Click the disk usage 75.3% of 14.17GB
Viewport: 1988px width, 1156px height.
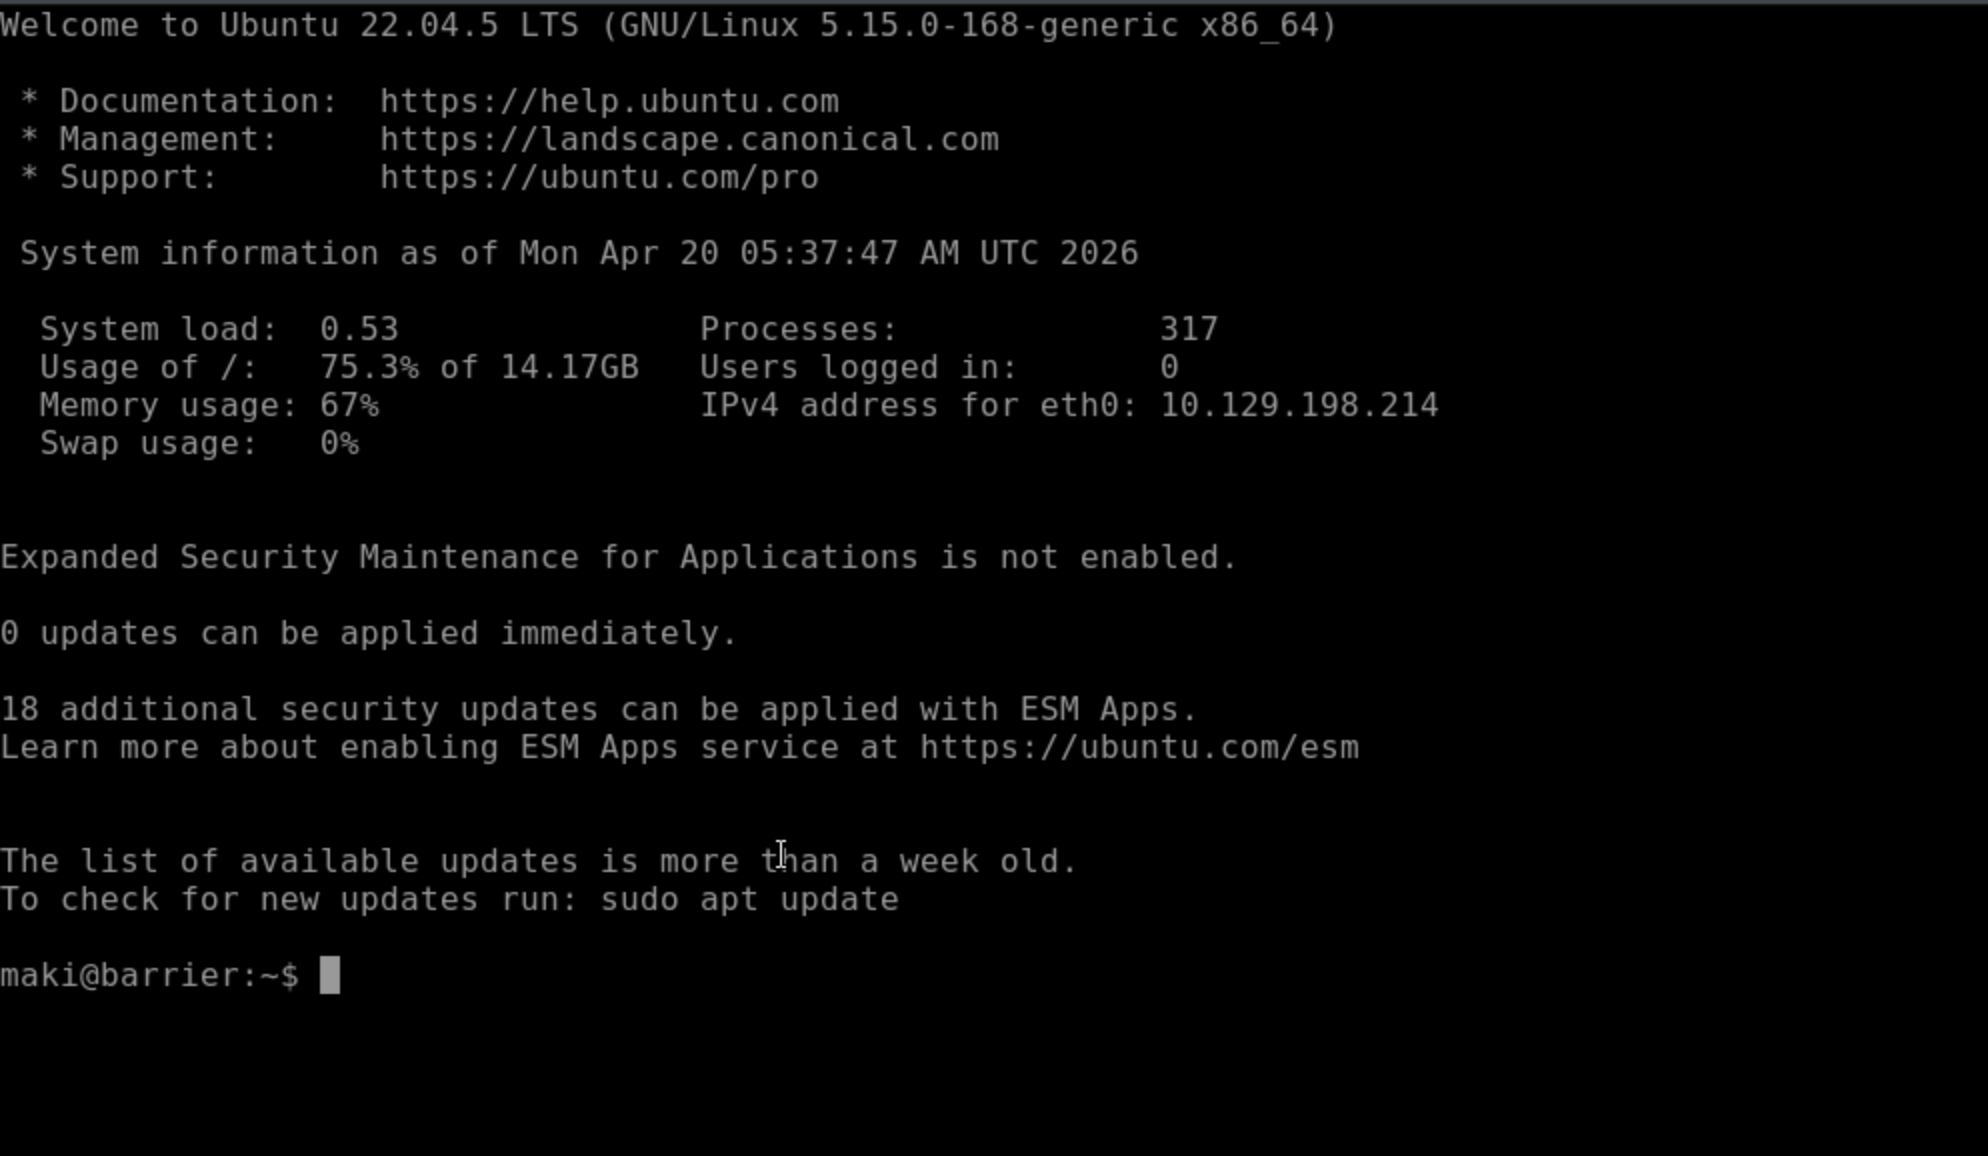[478, 367]
